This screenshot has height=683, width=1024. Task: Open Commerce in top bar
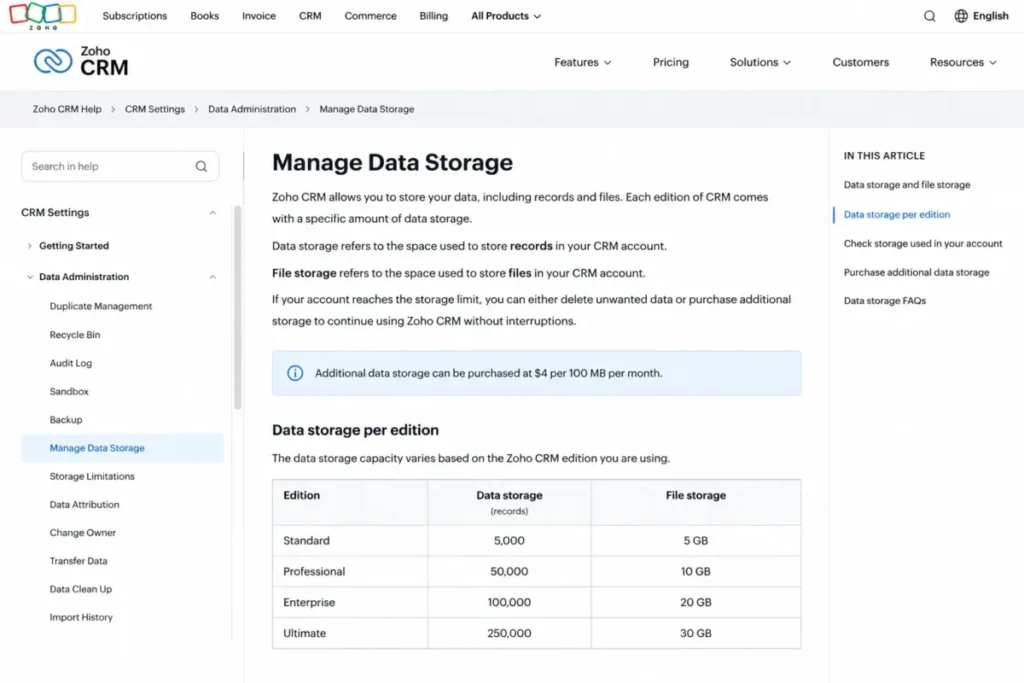point(370,16)
